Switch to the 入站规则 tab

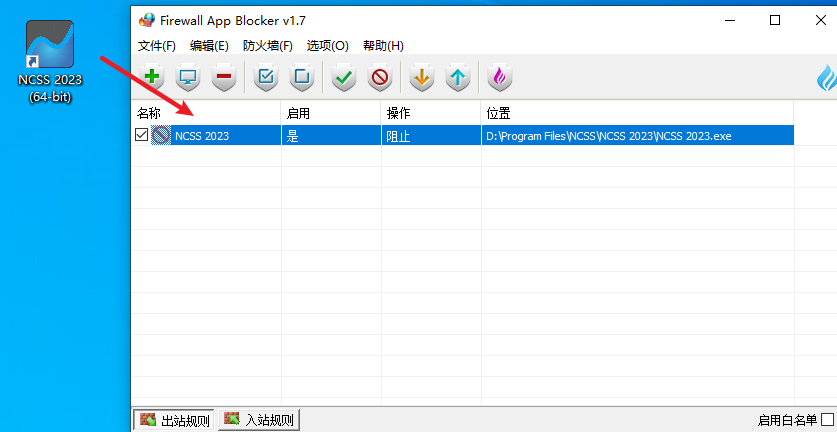260,420
